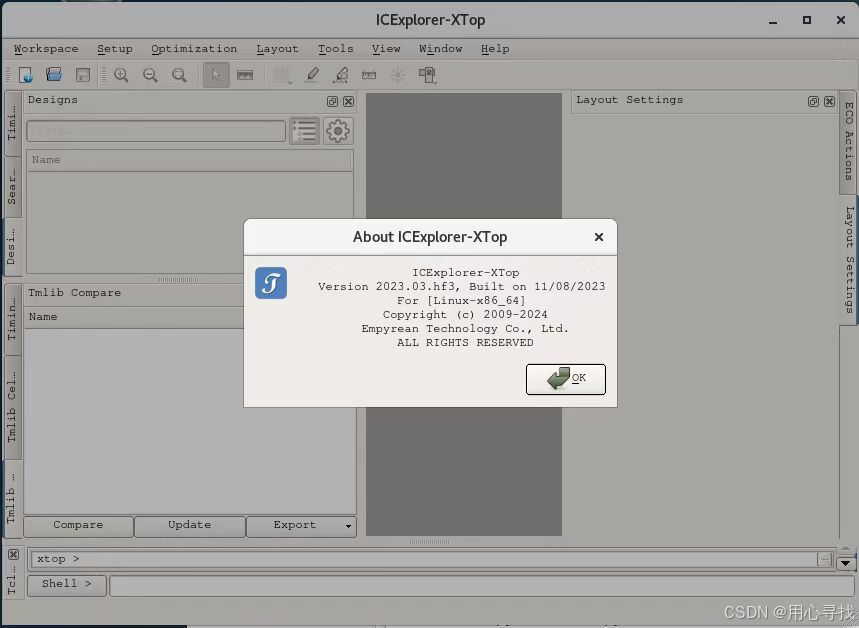Click OK in the About dialog
This screenshot has height=628, width=859.
tap(565, 379)
